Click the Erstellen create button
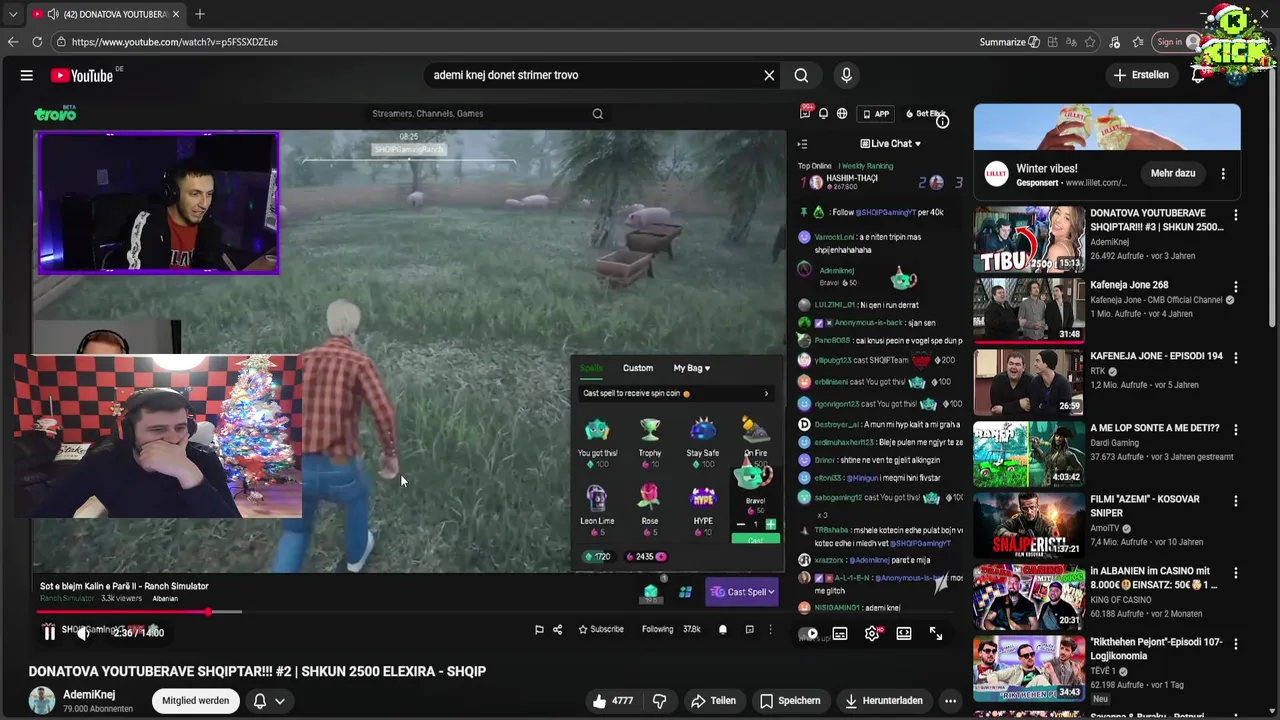 tap(1141, 75)
